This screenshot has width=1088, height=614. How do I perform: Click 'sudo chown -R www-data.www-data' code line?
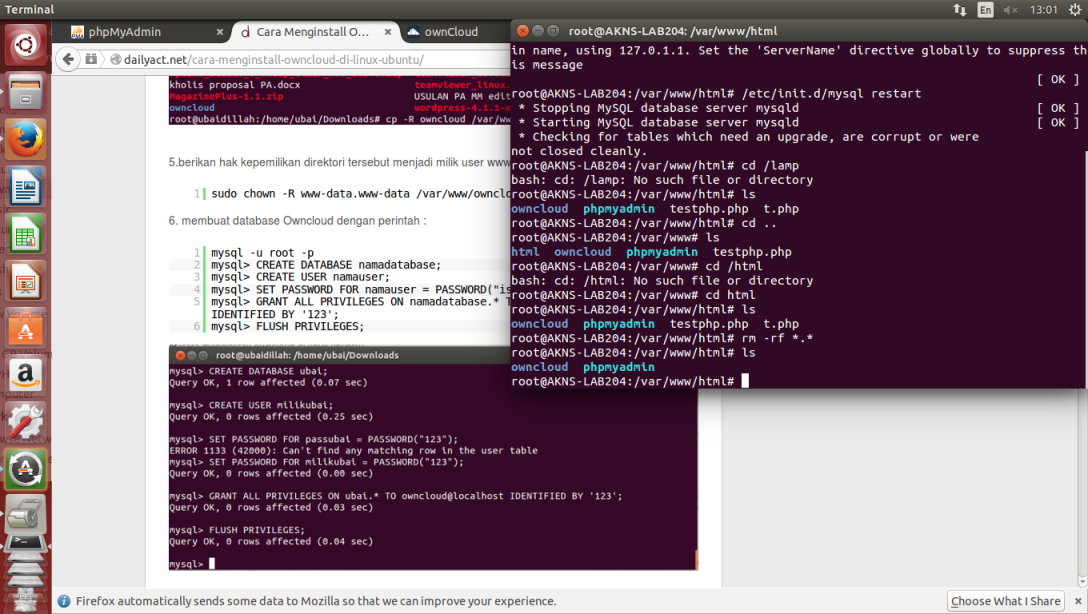pos(361,194)
